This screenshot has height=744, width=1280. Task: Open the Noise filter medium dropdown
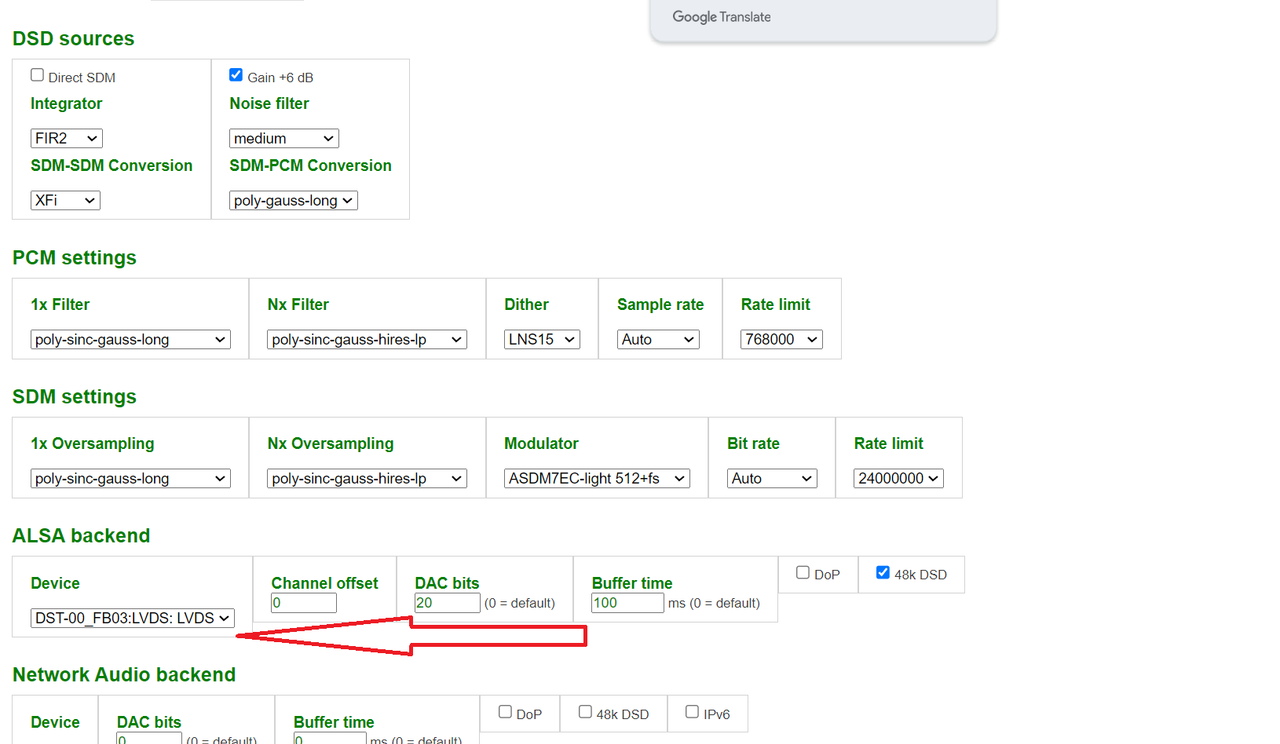pyautogui.click(x=284, y=139)
